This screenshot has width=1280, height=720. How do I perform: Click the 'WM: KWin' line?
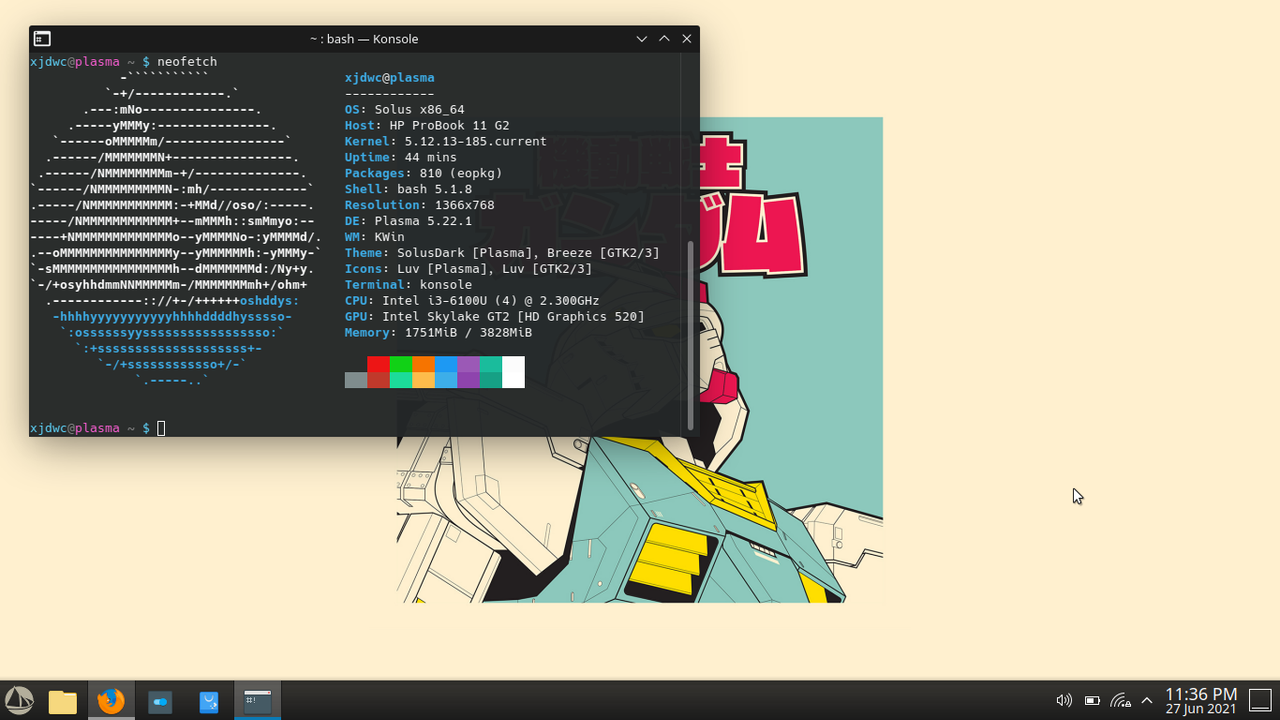(x=375, y=237)
